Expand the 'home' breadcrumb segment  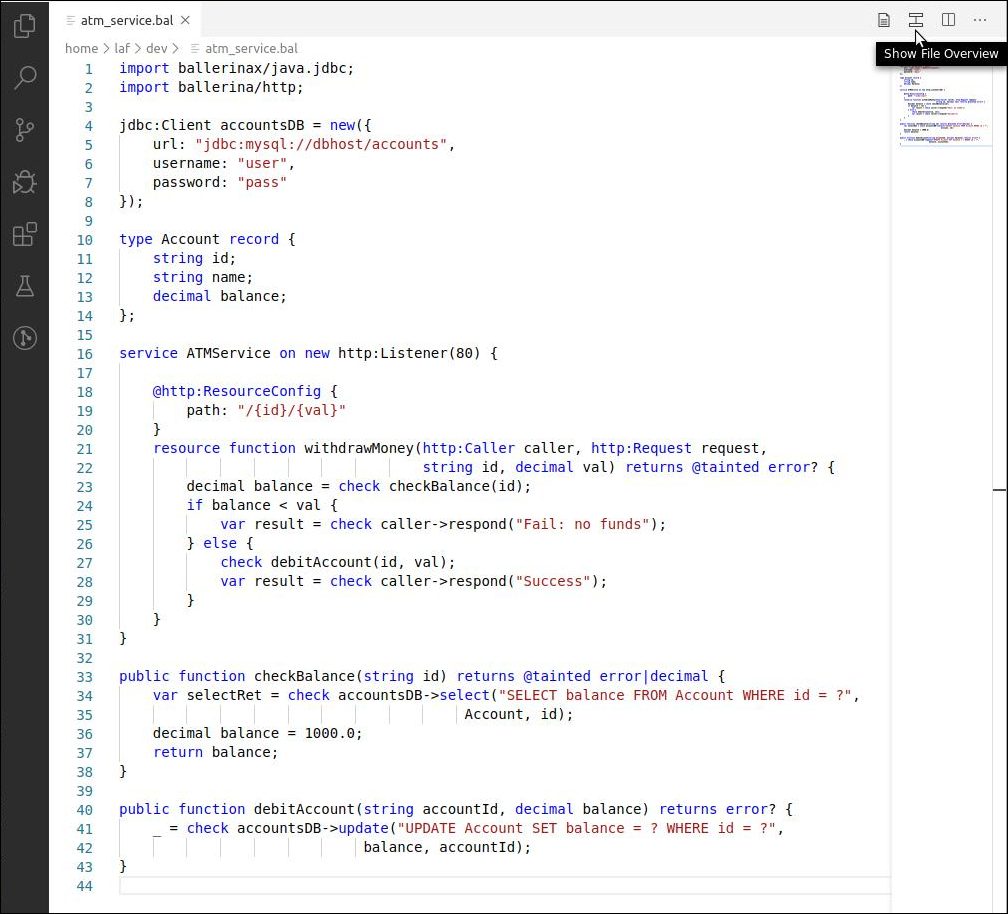(81, 48)
